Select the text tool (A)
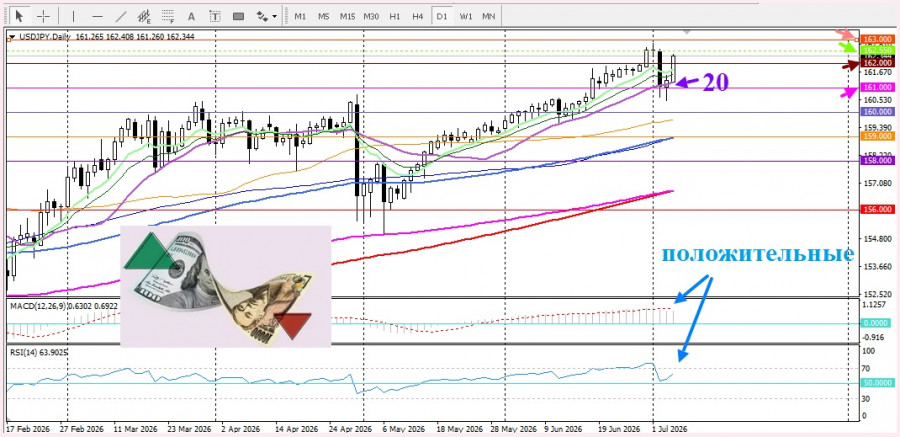Image resolution: width=900 pixels, height=437 pixels. click(x=191, y=16)
